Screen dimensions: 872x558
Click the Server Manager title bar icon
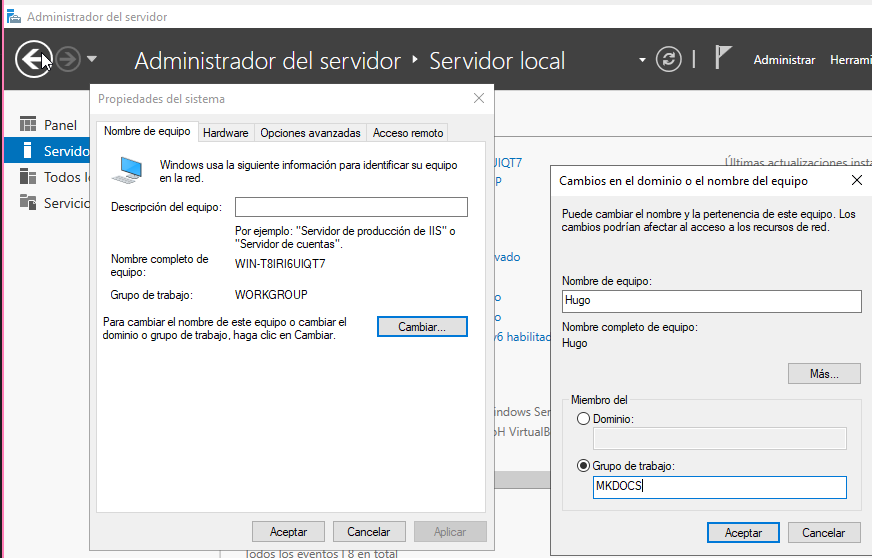pyautogui.click(x=14, y=17)
